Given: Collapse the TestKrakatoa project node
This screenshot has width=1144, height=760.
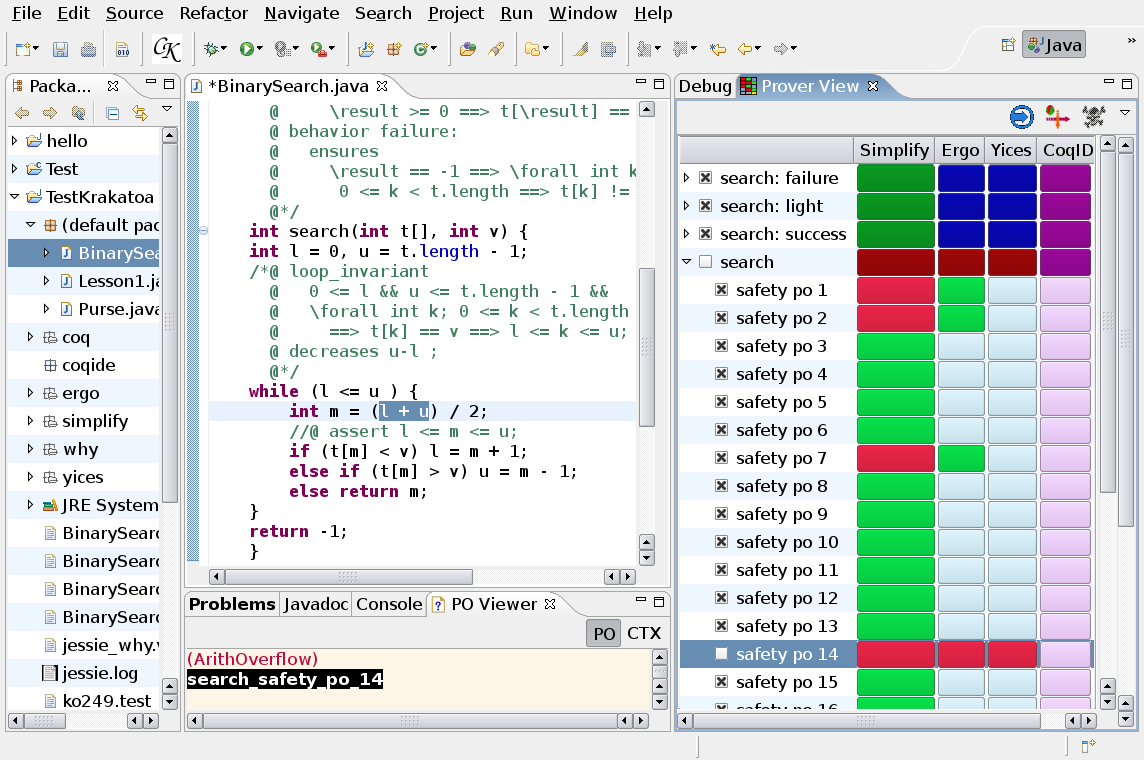Looking at the screenshot, I should [15, 196].
